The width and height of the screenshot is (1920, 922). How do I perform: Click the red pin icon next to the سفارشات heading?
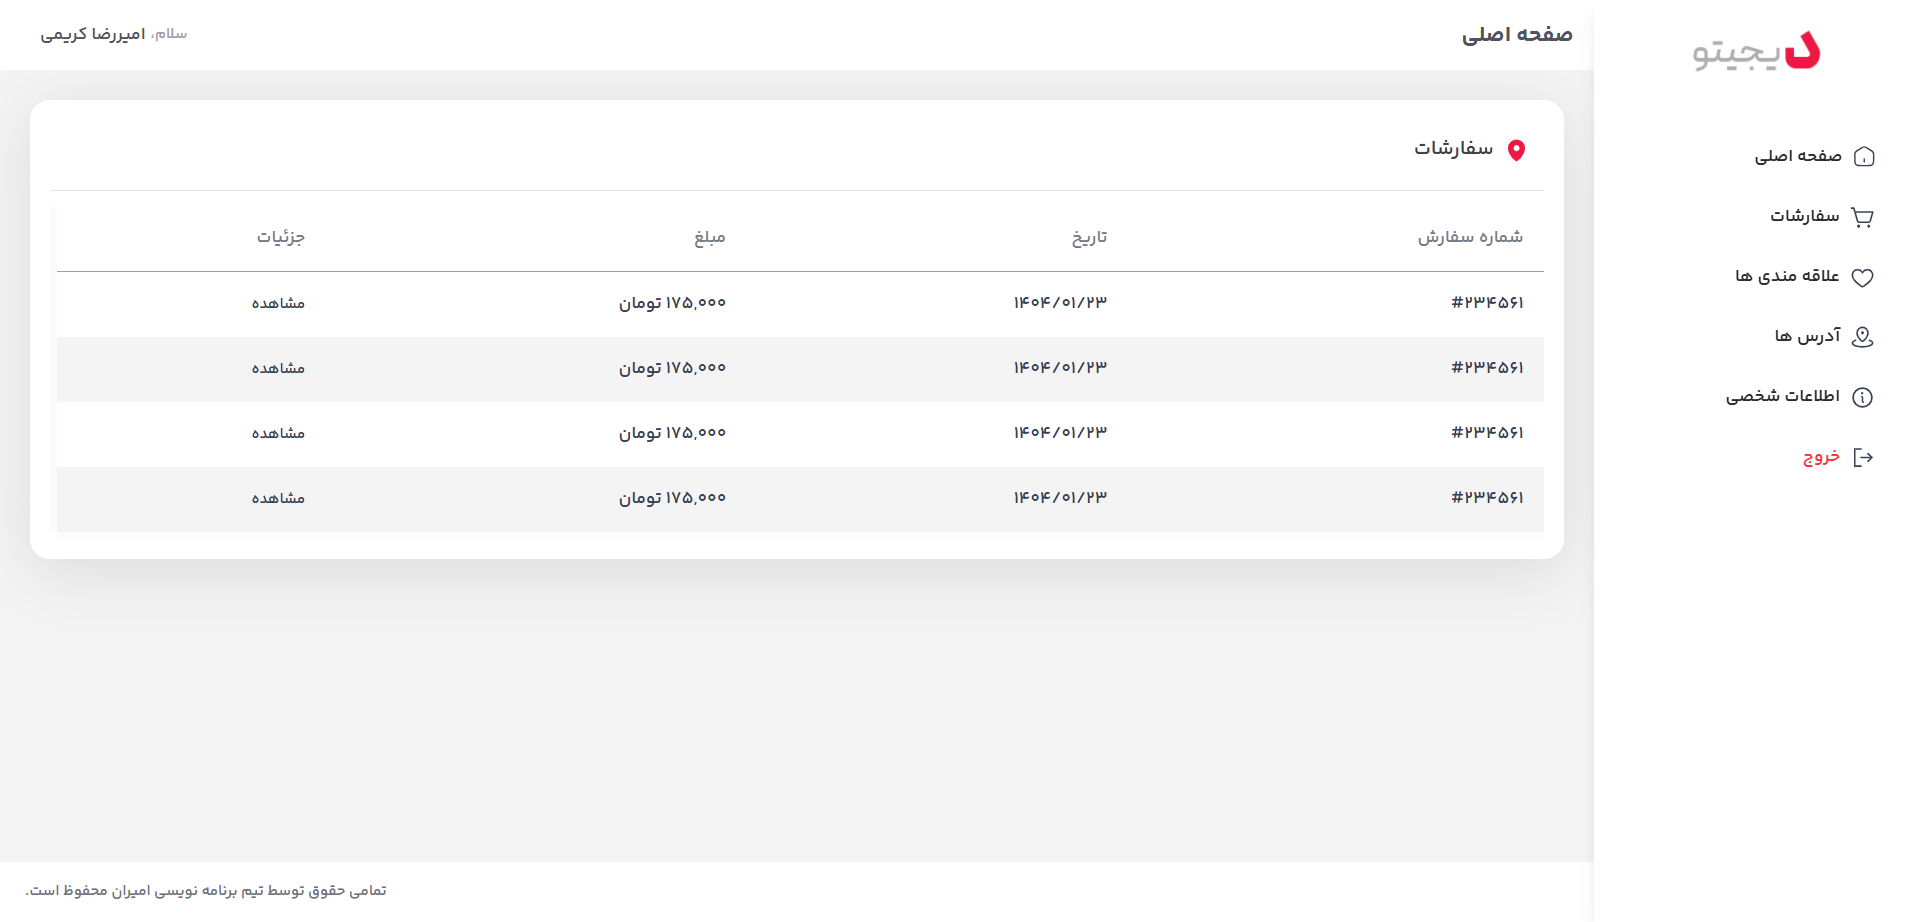1516,150
